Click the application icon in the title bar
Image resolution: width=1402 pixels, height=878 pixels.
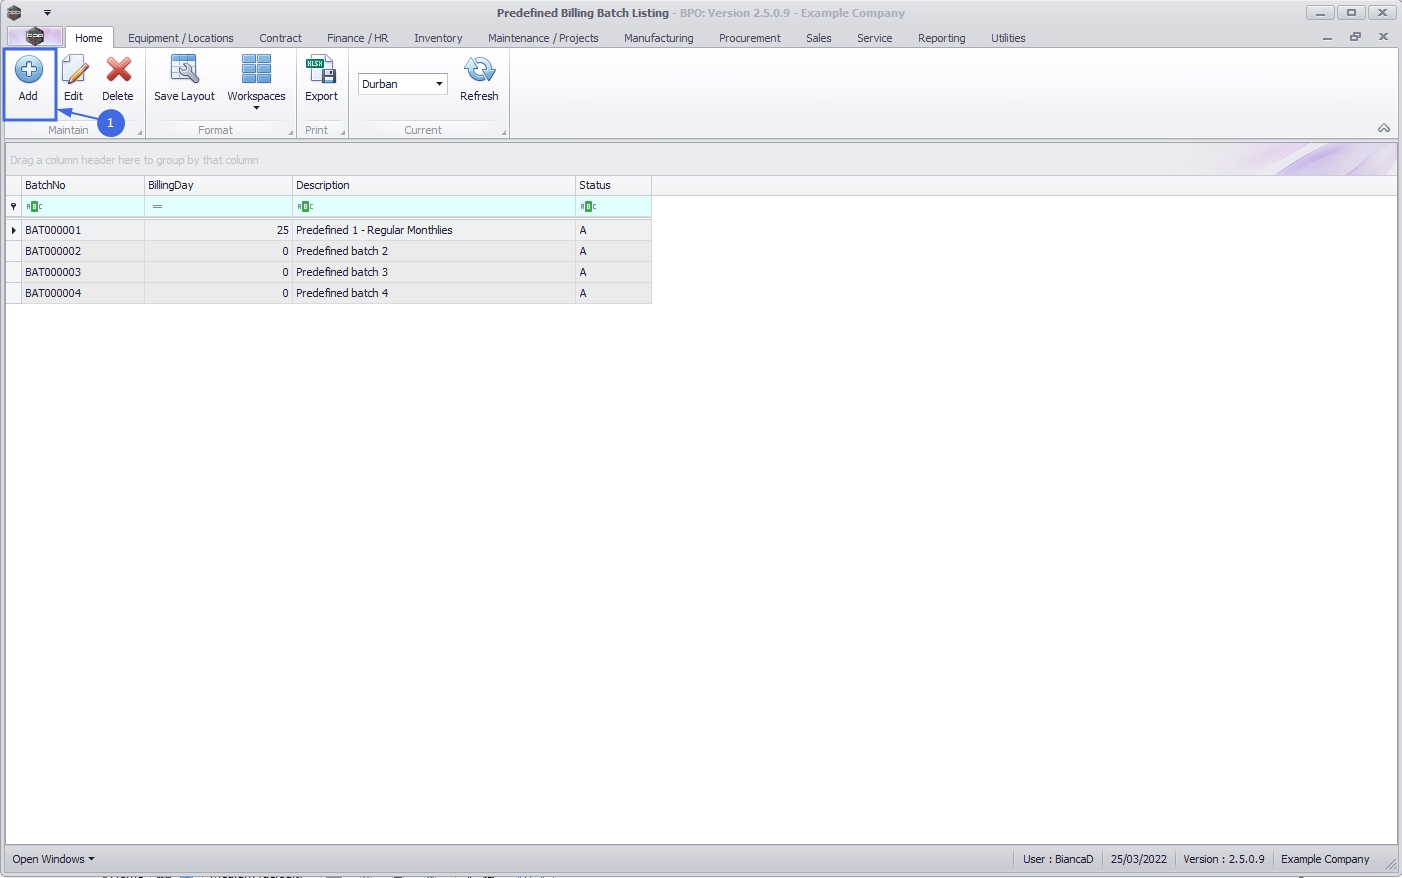tap(14, 13)
